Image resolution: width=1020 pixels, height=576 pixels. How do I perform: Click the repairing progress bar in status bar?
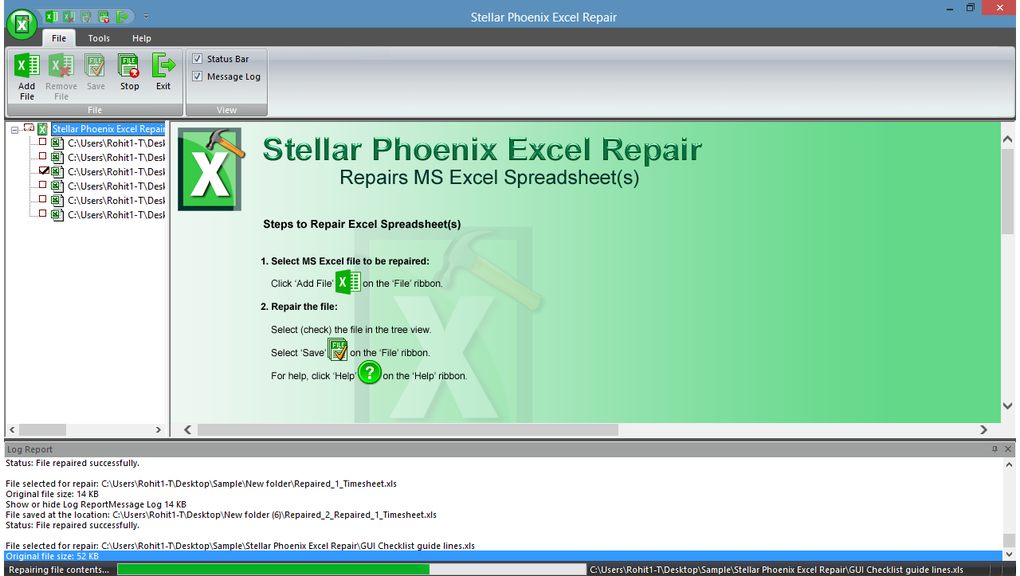(351, 569)
